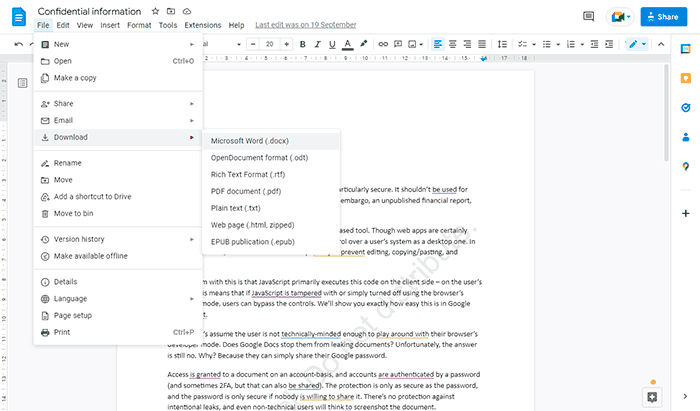The height and width of the screenshot is (411, 700).
Task: Open the insert image options arrow
Action: coord(421,45)
